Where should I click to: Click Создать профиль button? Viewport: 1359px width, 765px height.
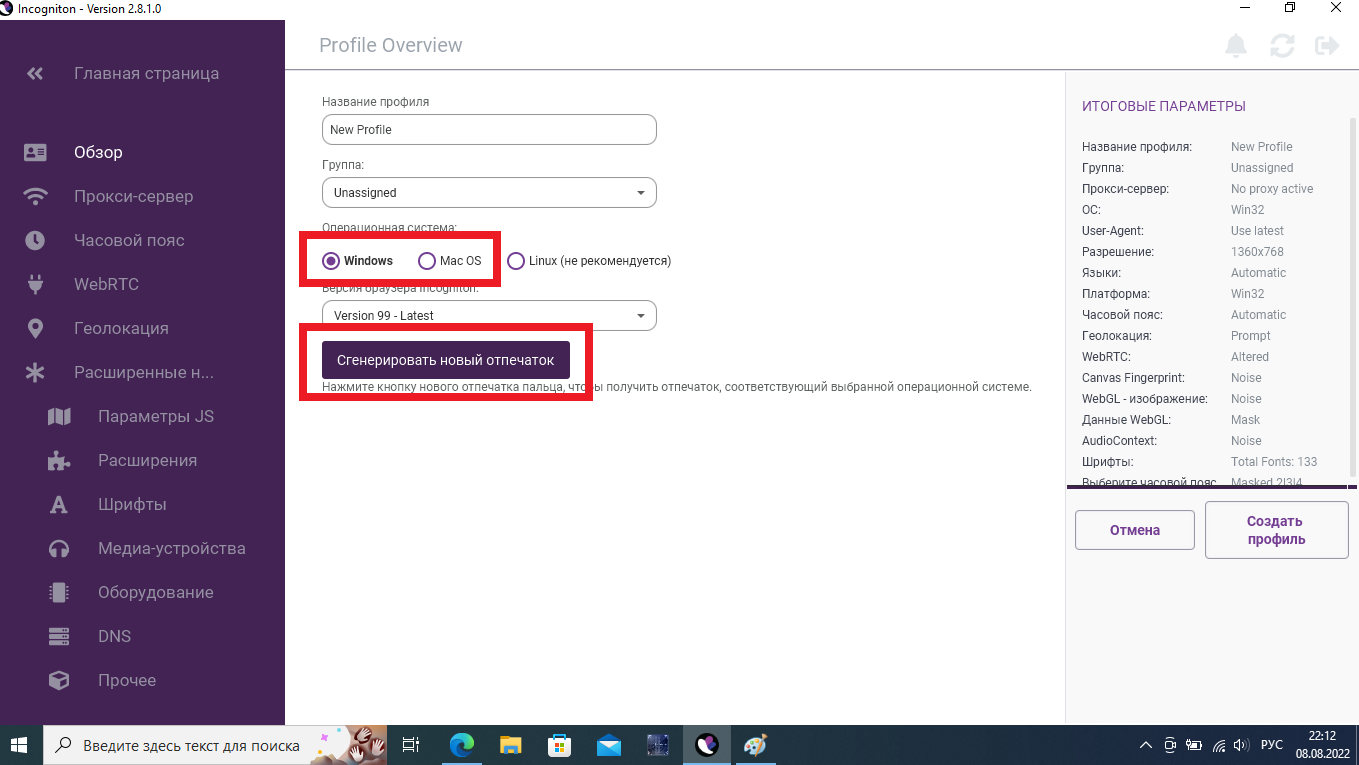click(x=1275, y=530)
